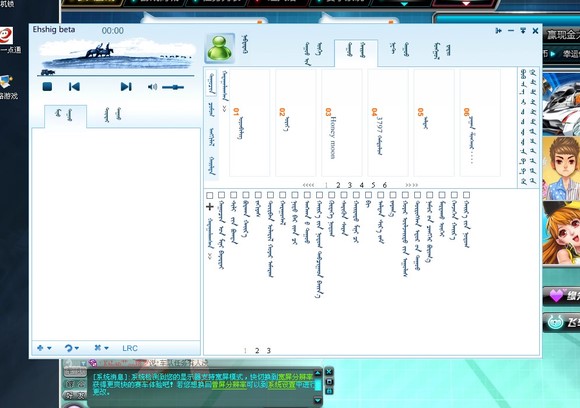Screen dimensions: 580x408
Task: Click the <<<< previous pages arrow
Action: (308, 185)
